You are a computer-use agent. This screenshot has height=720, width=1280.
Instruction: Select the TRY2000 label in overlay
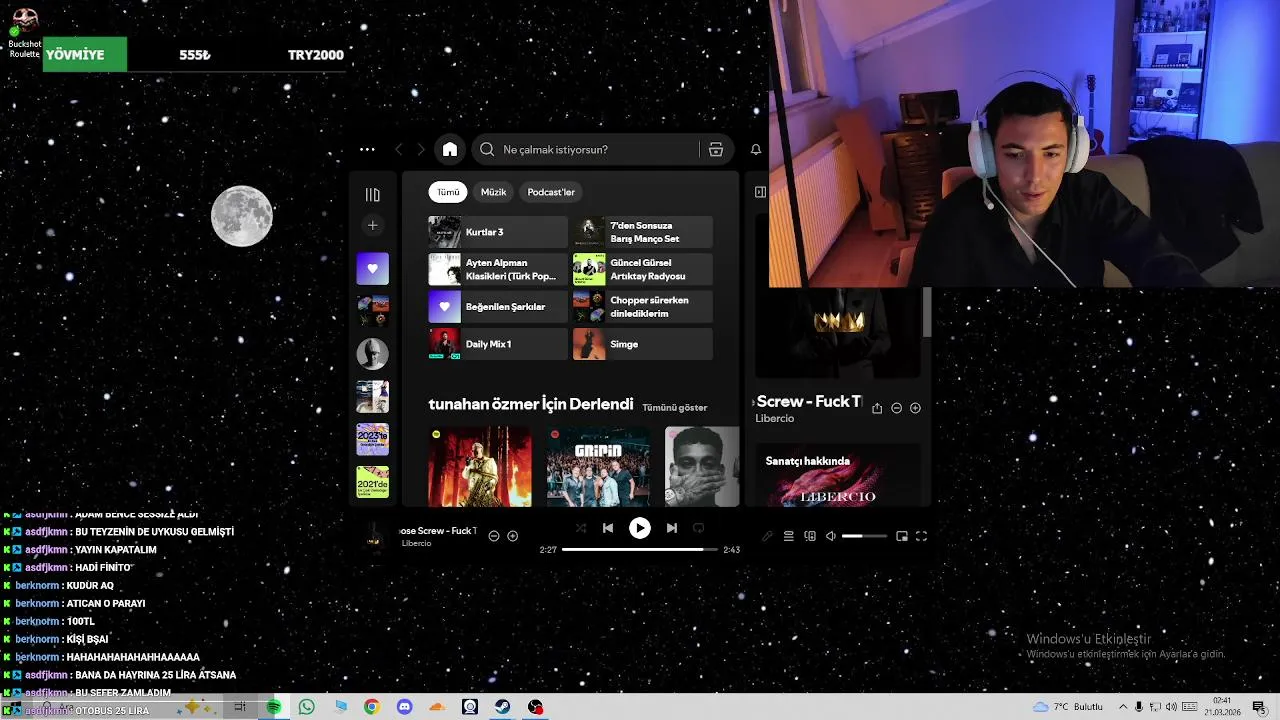coord(316,55)
